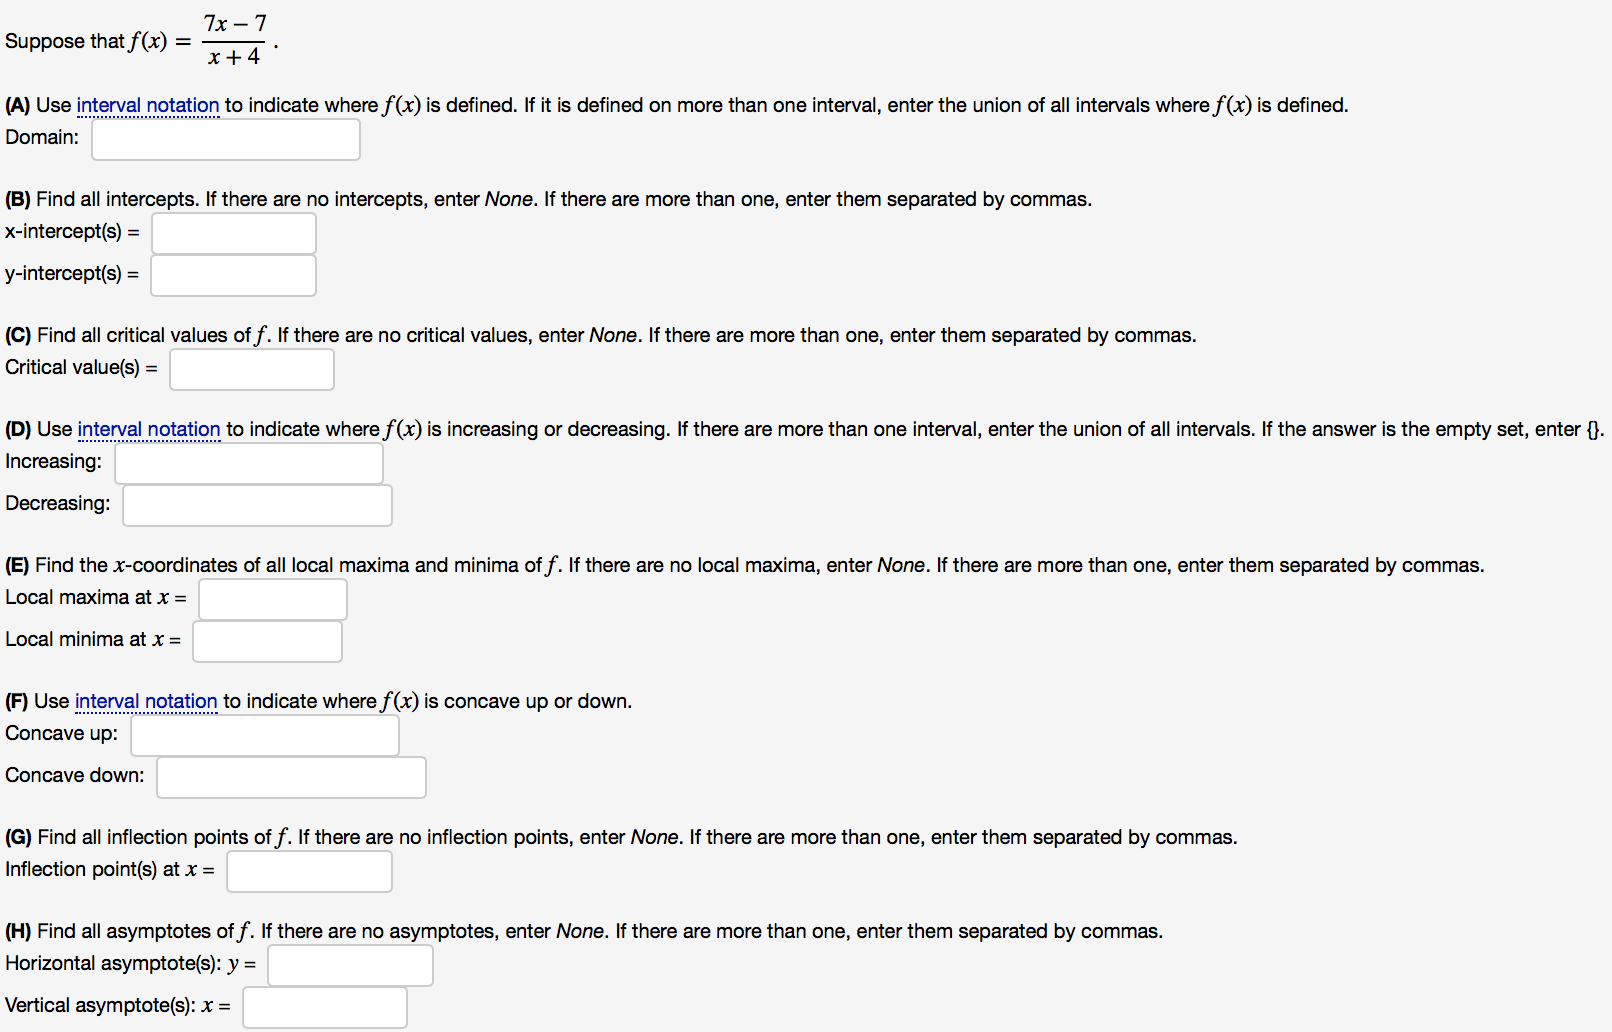
Task: Open the interval notation link in part (F)
Action: (146, 701)
